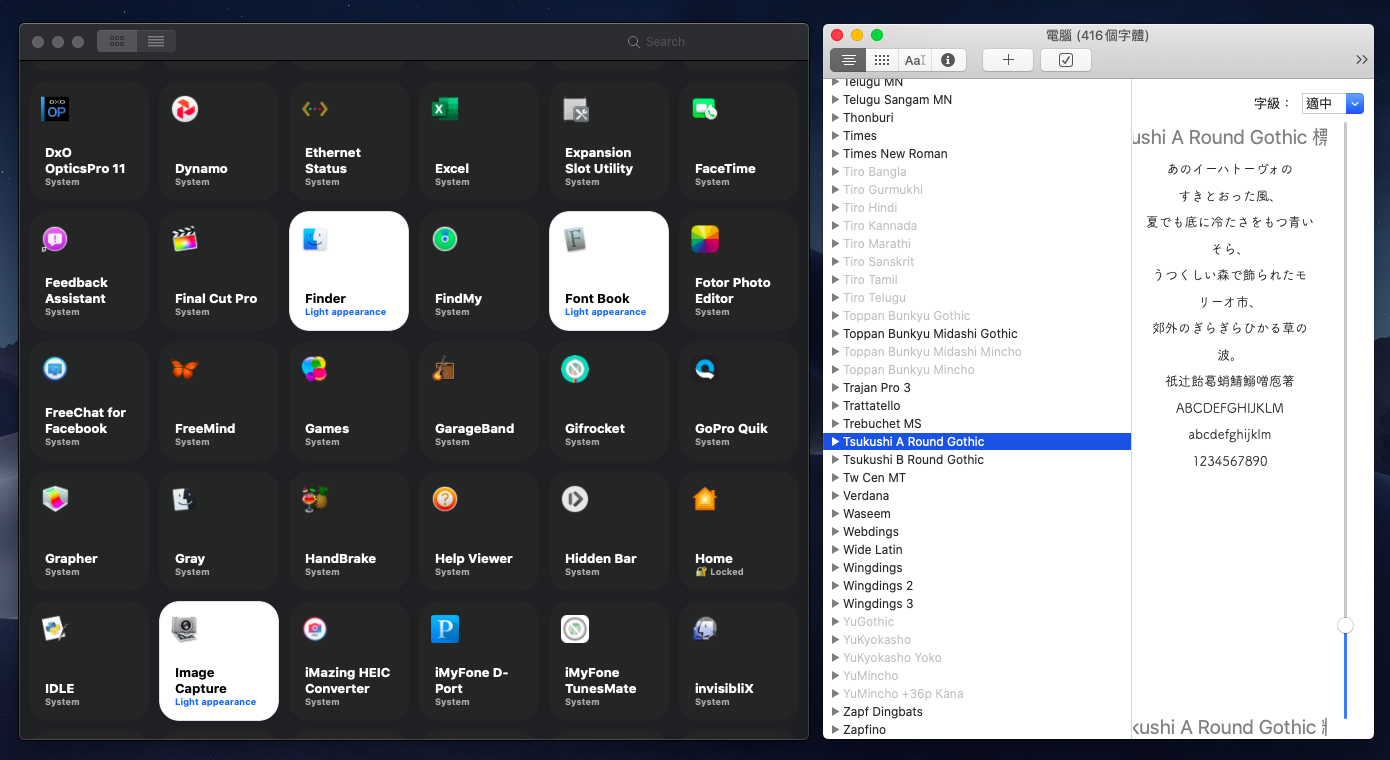Select the iMazing HEIC Converter icon
Viewport: 1390px width, 760px height.
(315, 628)
